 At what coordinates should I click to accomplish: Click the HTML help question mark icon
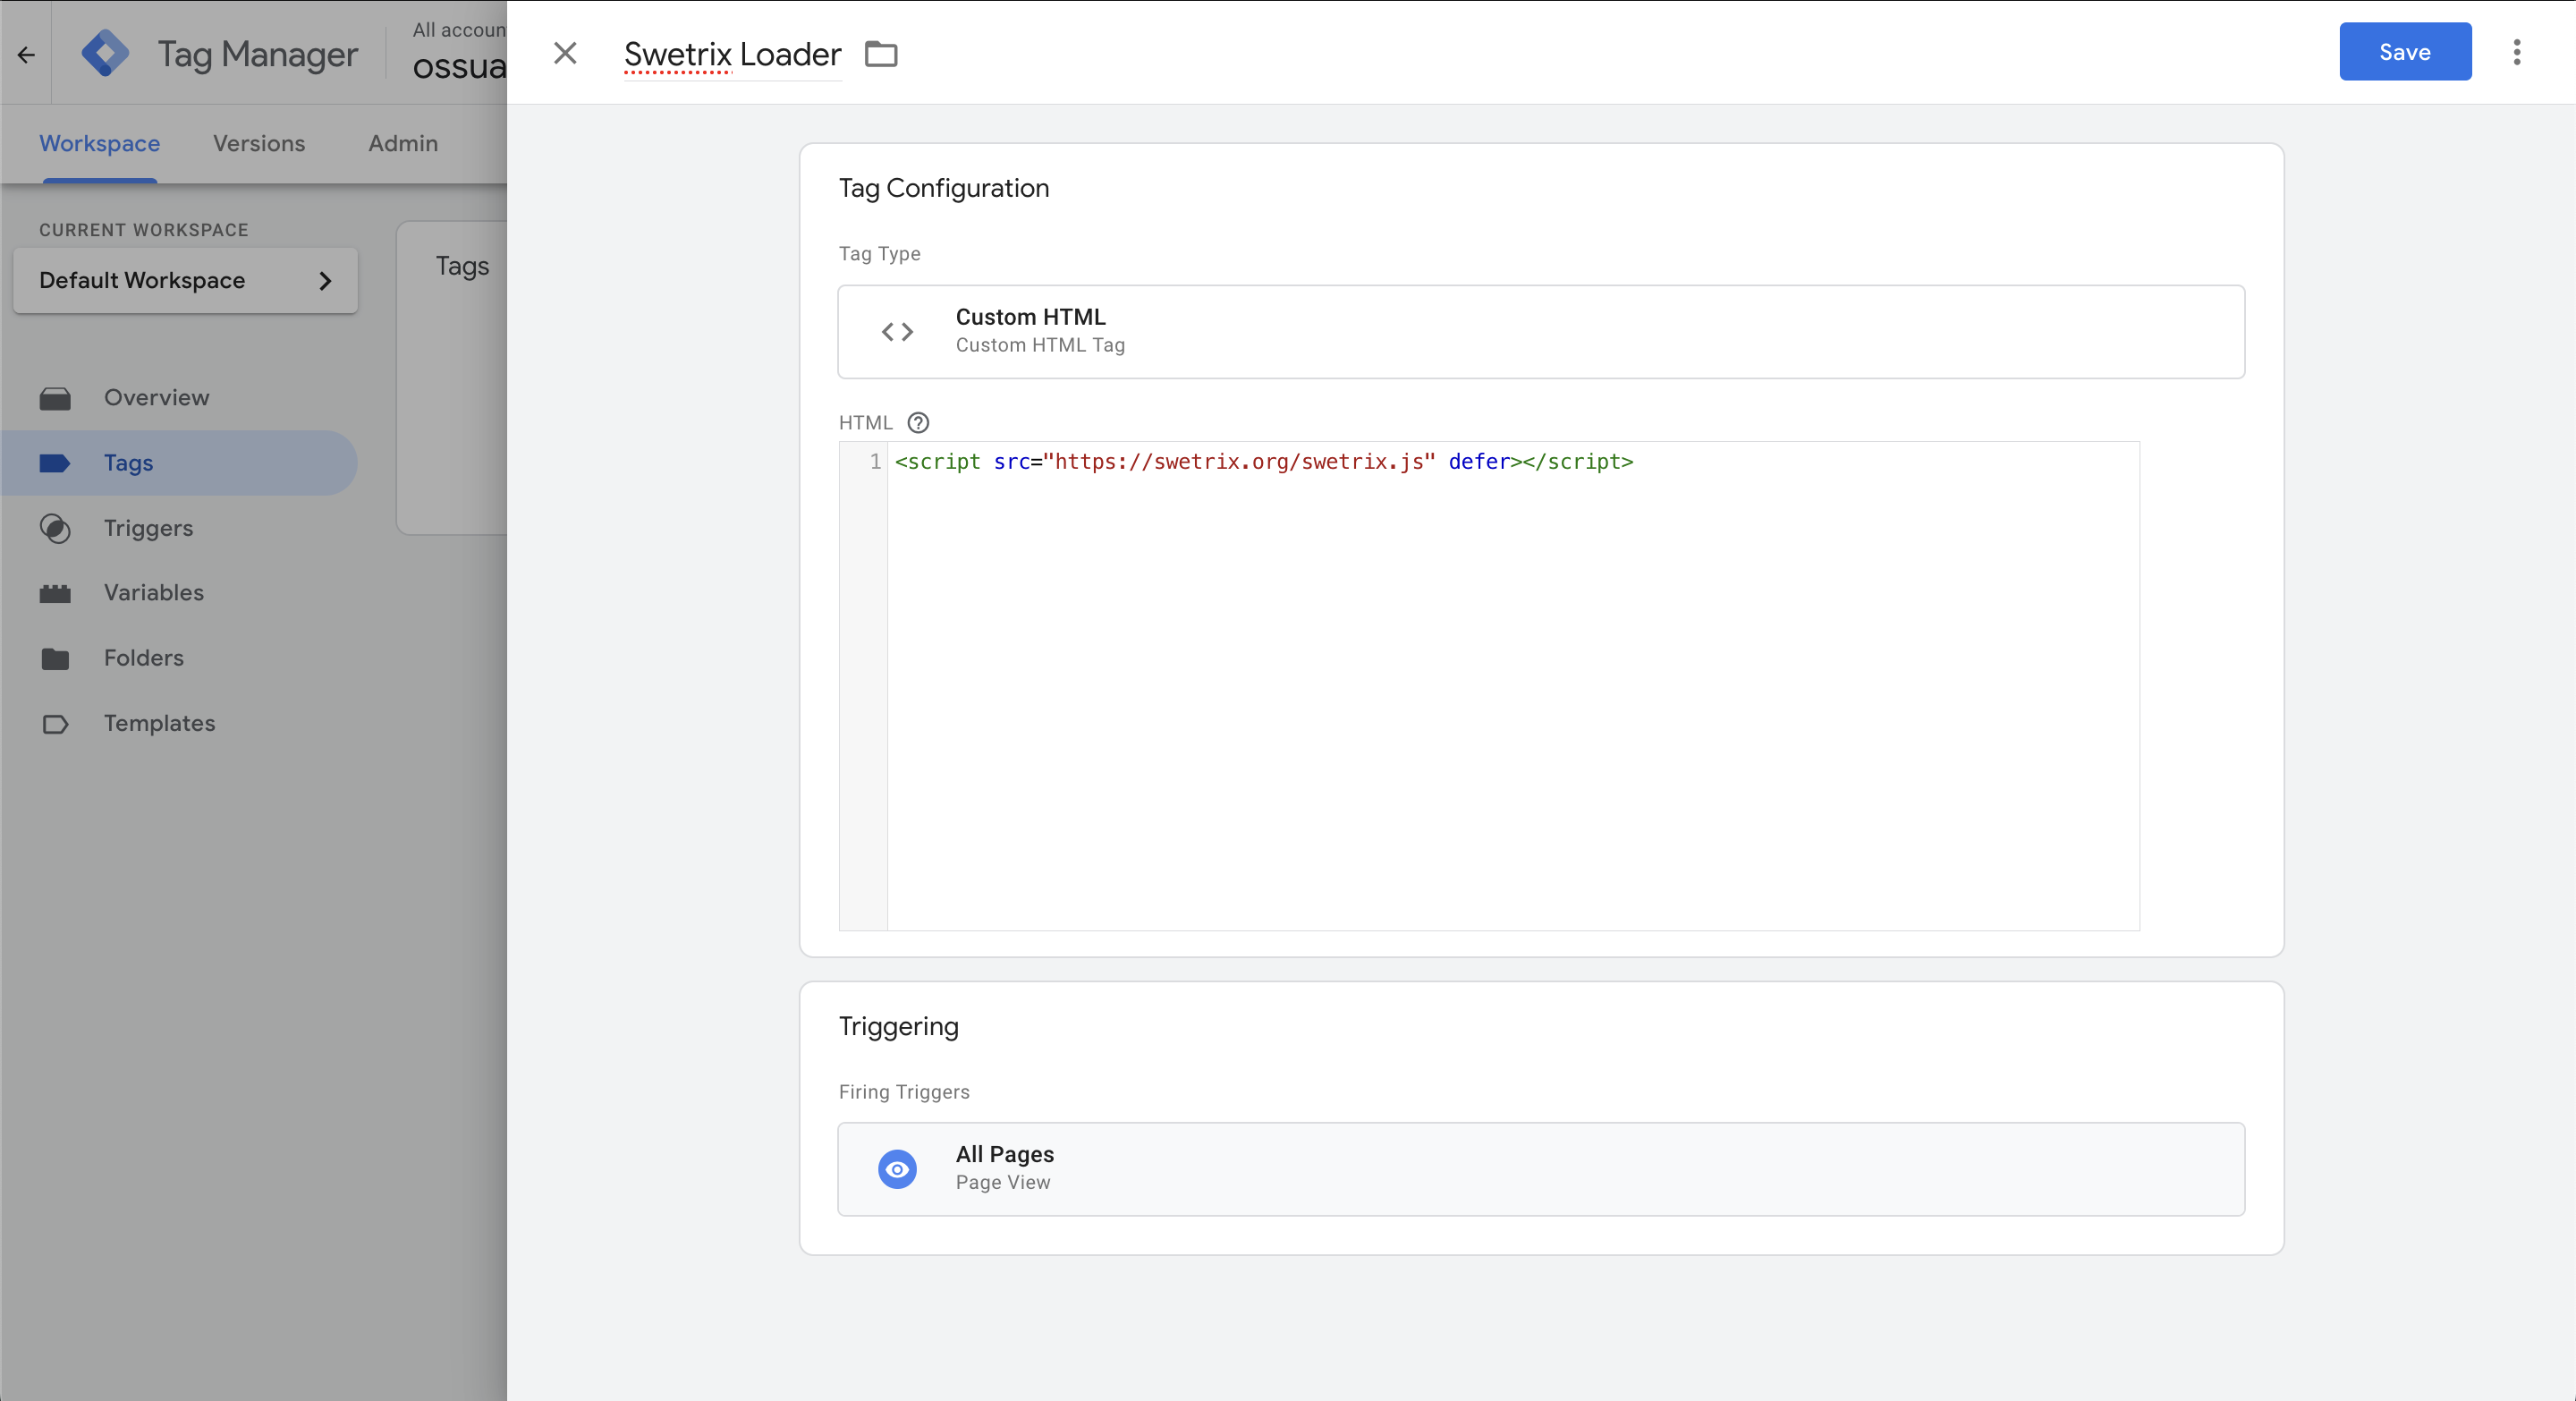click(917, 423)
